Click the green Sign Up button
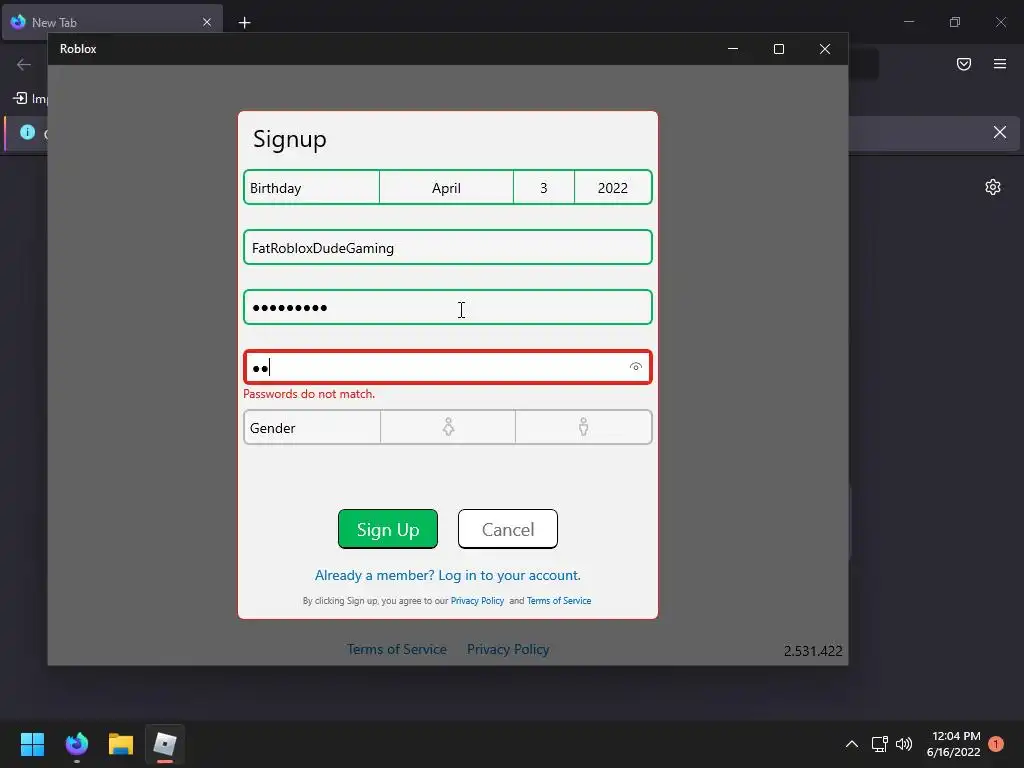 coord(388,529)
